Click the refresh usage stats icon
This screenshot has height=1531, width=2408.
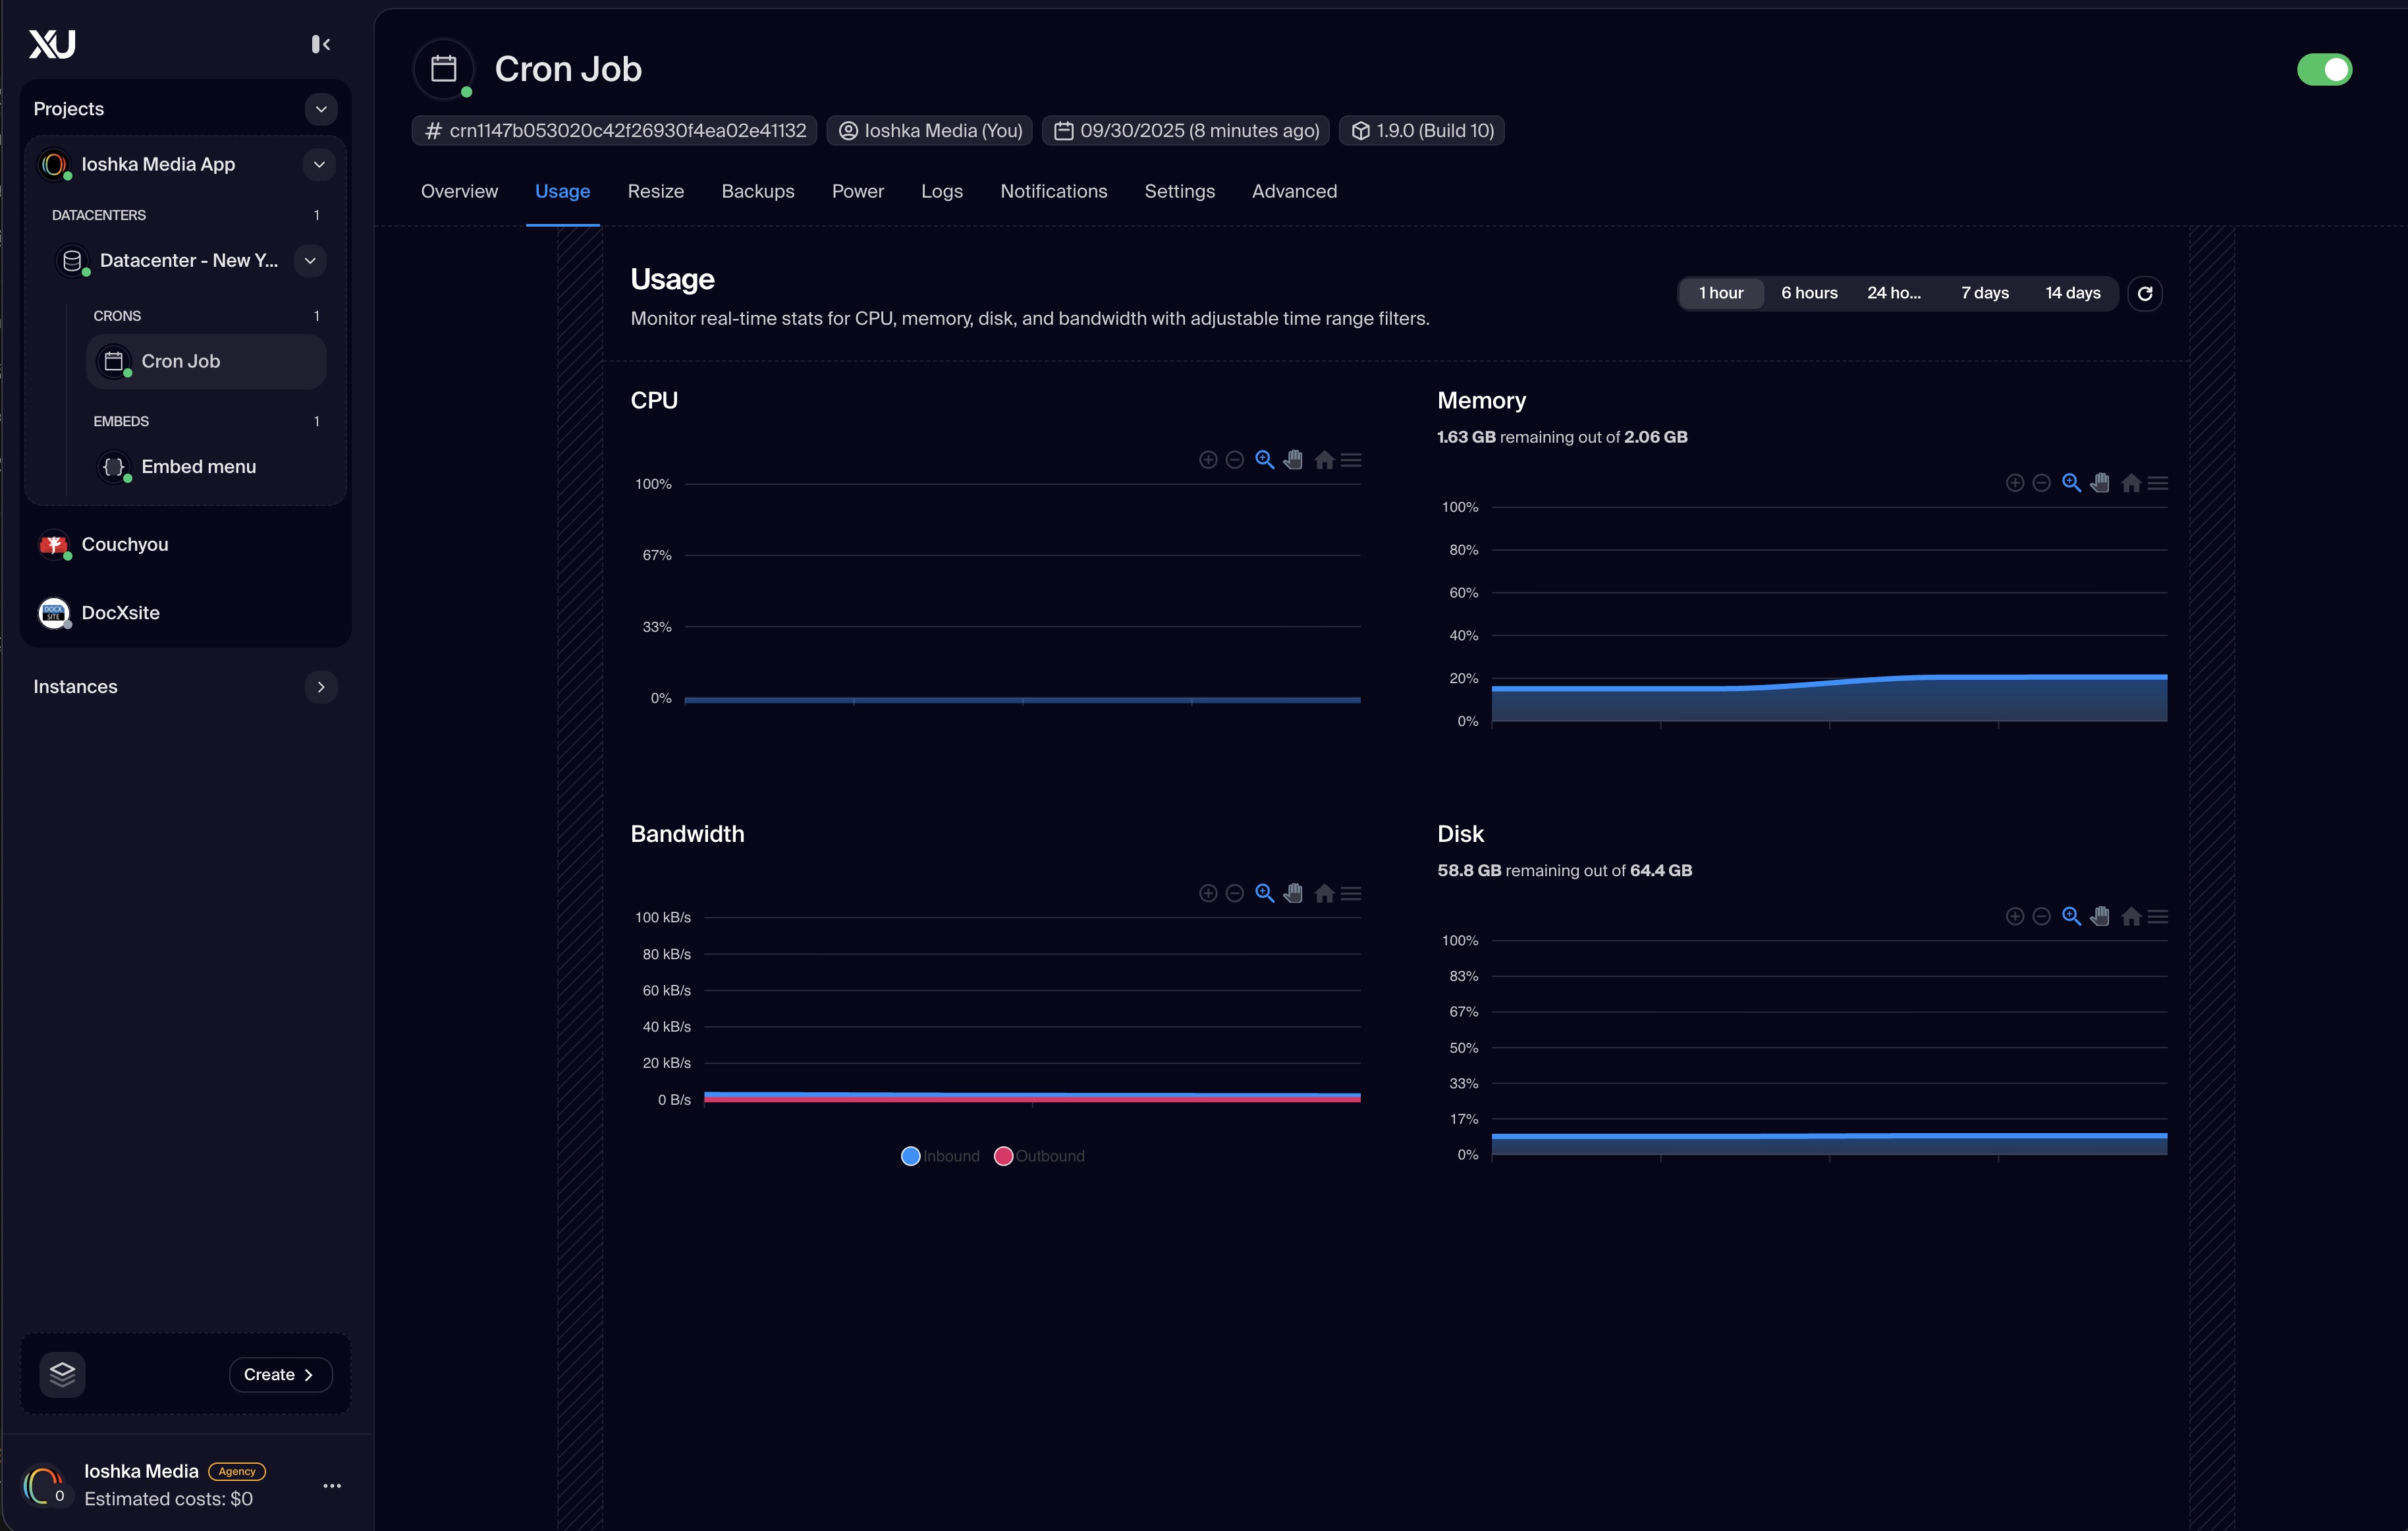pyautogui.click(x=2144, y=293)
